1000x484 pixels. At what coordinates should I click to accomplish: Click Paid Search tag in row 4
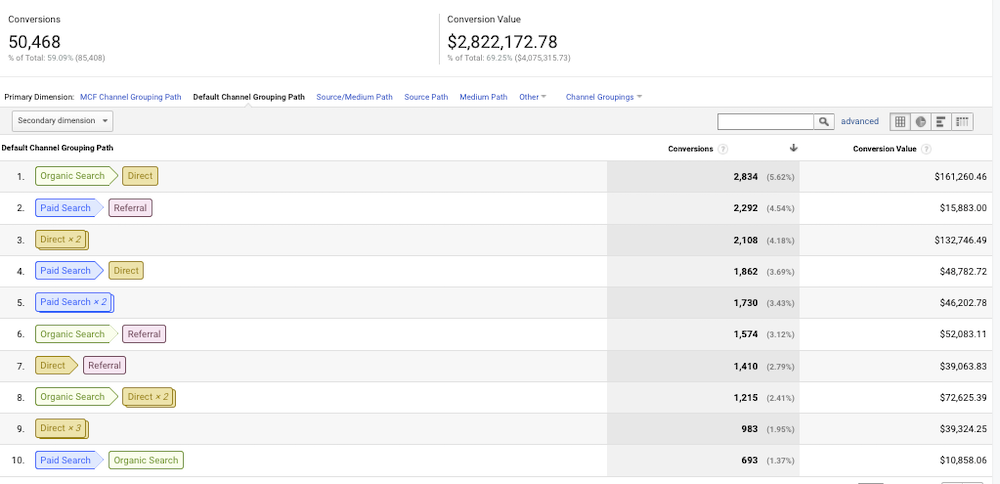click(70, 271)
